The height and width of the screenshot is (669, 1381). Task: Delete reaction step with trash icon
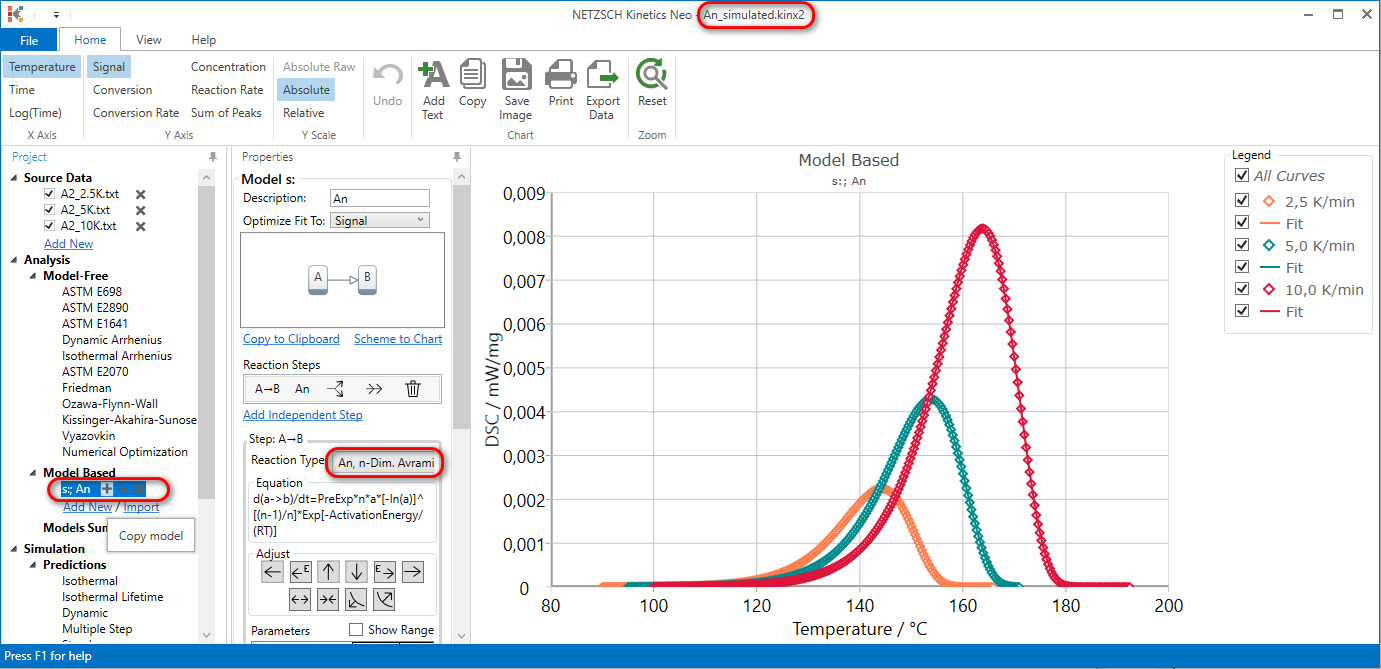click(x=413, y=388)
